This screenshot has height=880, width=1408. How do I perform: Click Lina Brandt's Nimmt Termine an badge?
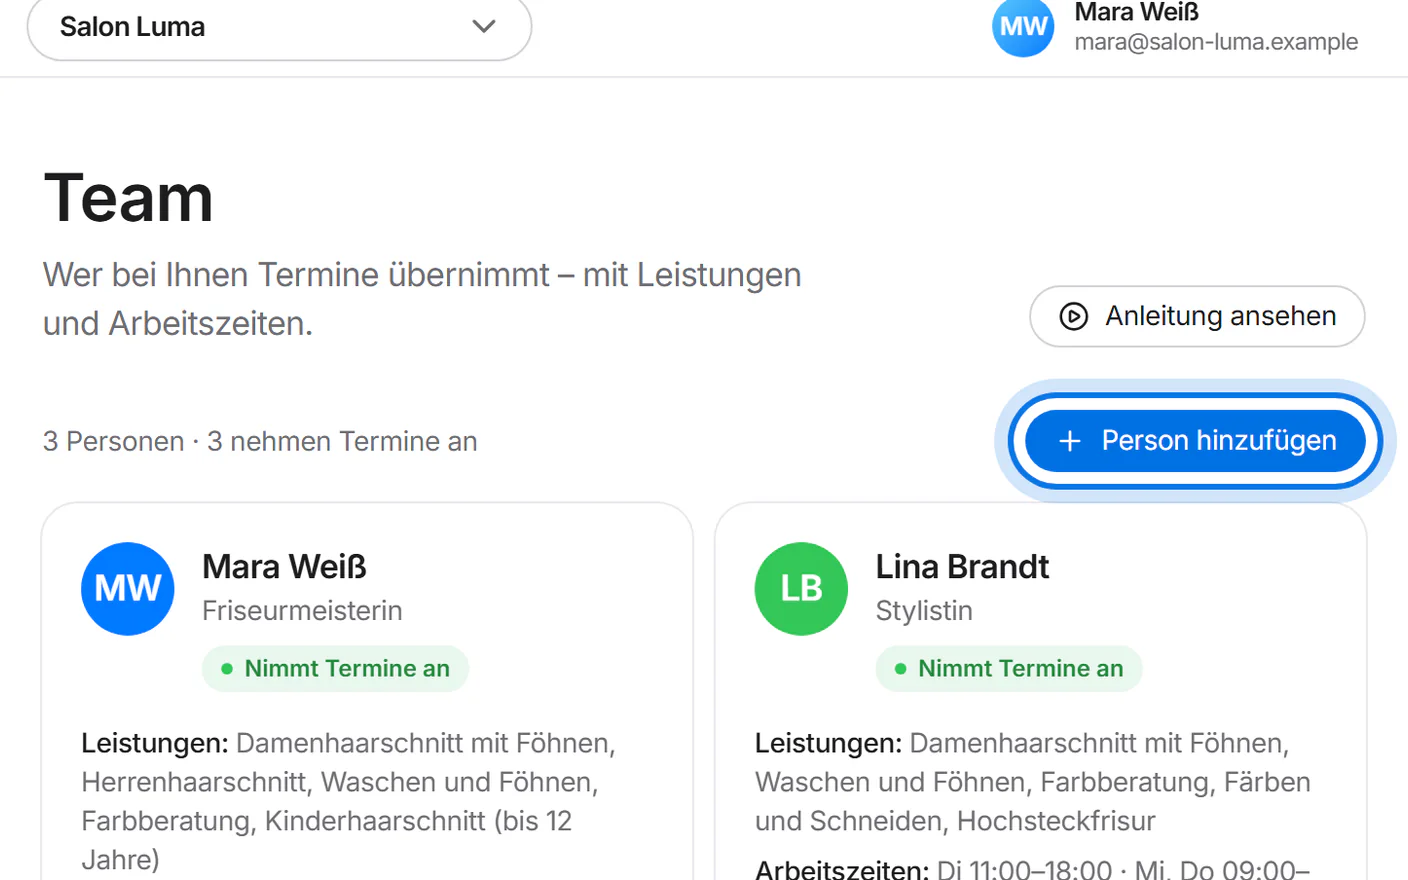tap(1009, 669)
